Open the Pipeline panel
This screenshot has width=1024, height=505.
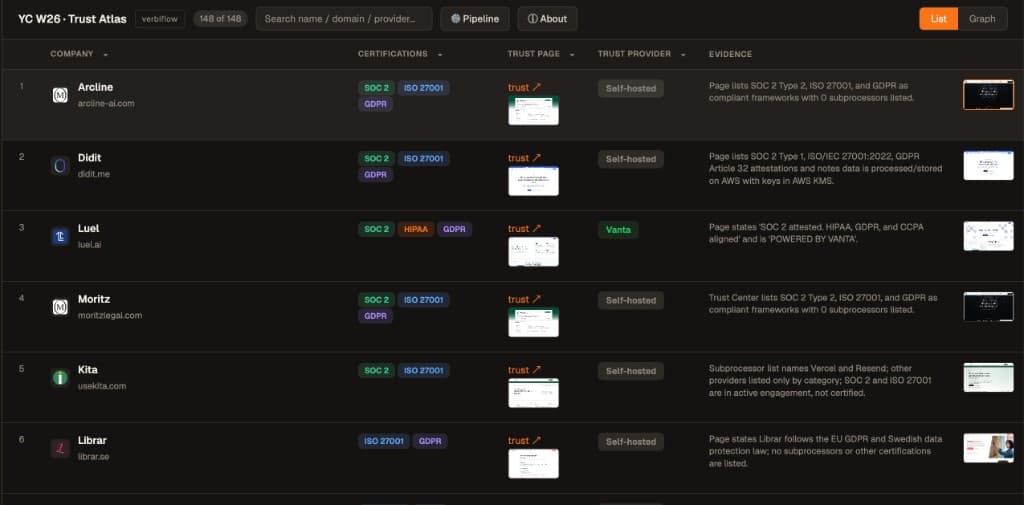tap(475, 19)
